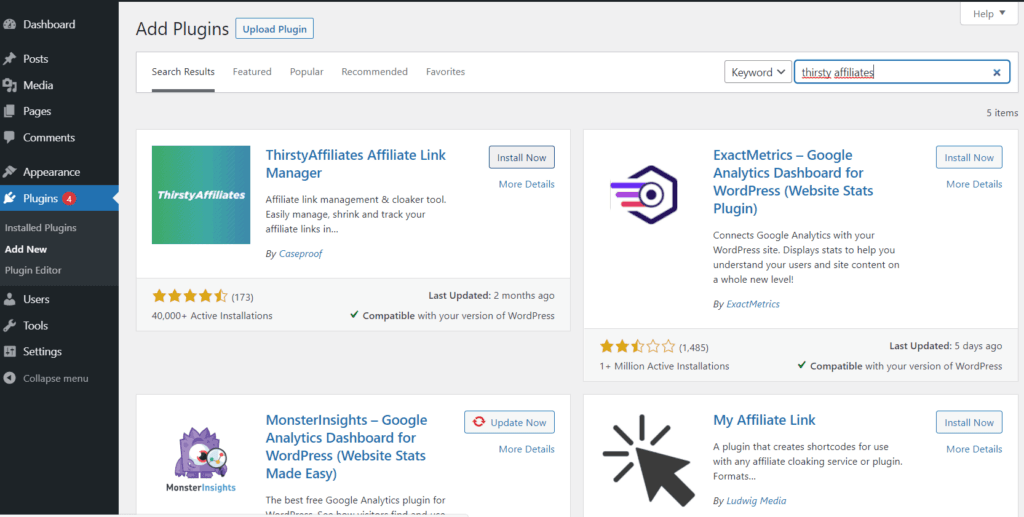
Task: Click 'Last Updated: 2 months ago' text
Action: click(491, 296)
